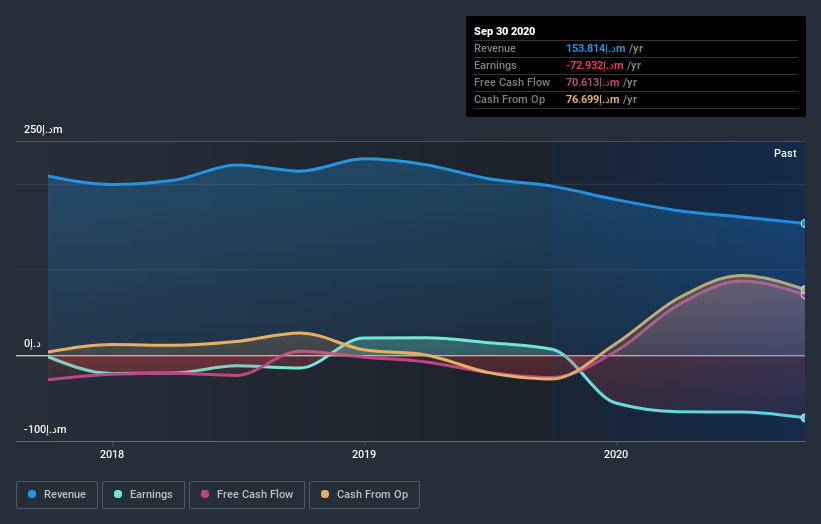Toggle the Free Cash Flow legend button
This screenshot has width=821, height=524.
247,495
